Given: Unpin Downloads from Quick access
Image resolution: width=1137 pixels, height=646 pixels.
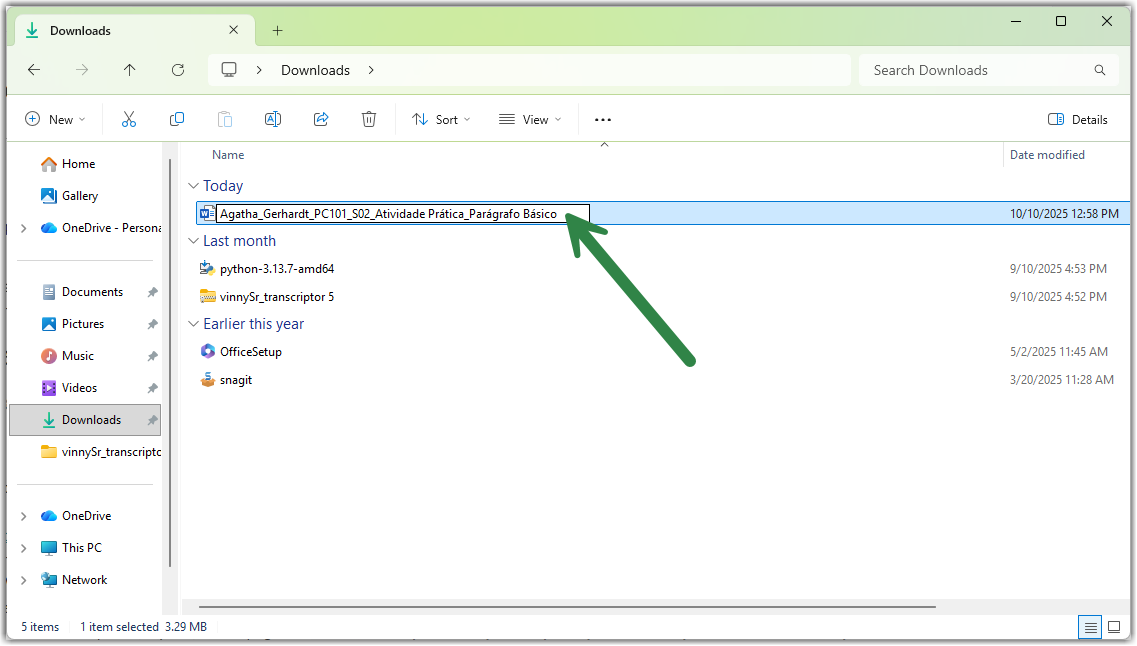Looking at the screenshot, I should coord(151,420).
